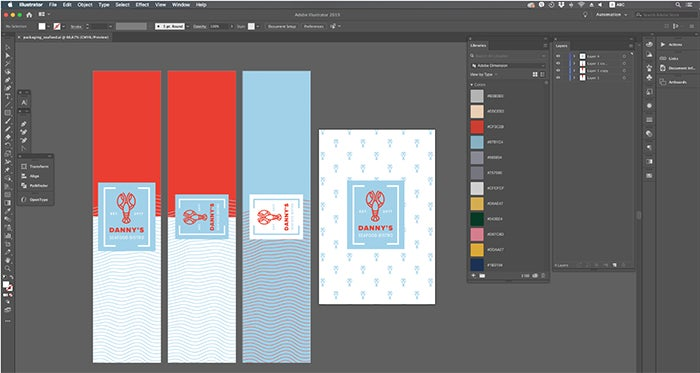
Task: Click the Opacity 100% value field
Action: [x=219, y=26]
